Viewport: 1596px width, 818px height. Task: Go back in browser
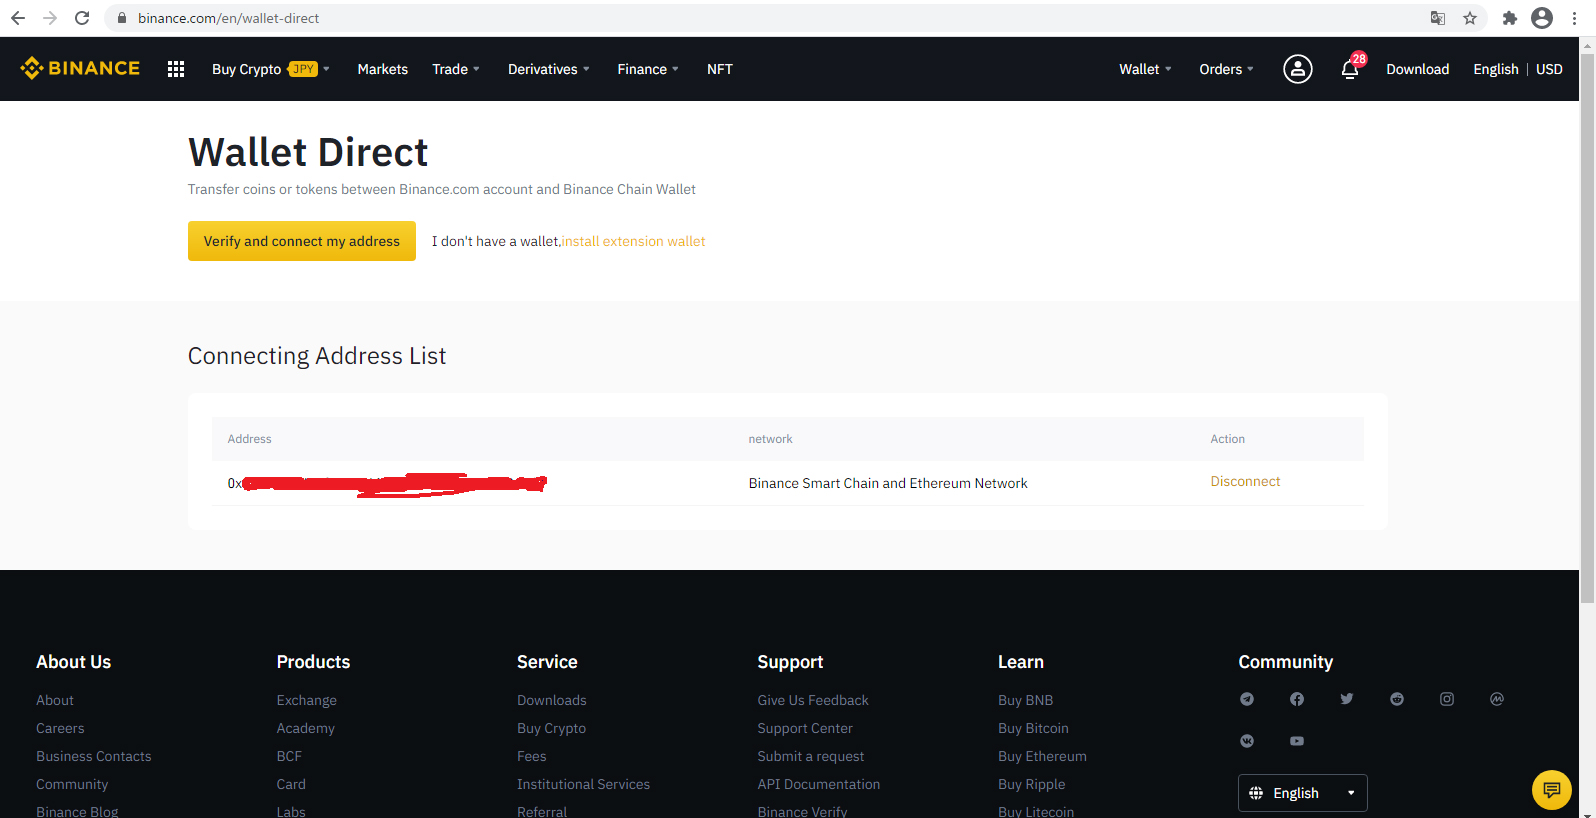(18, 18)
